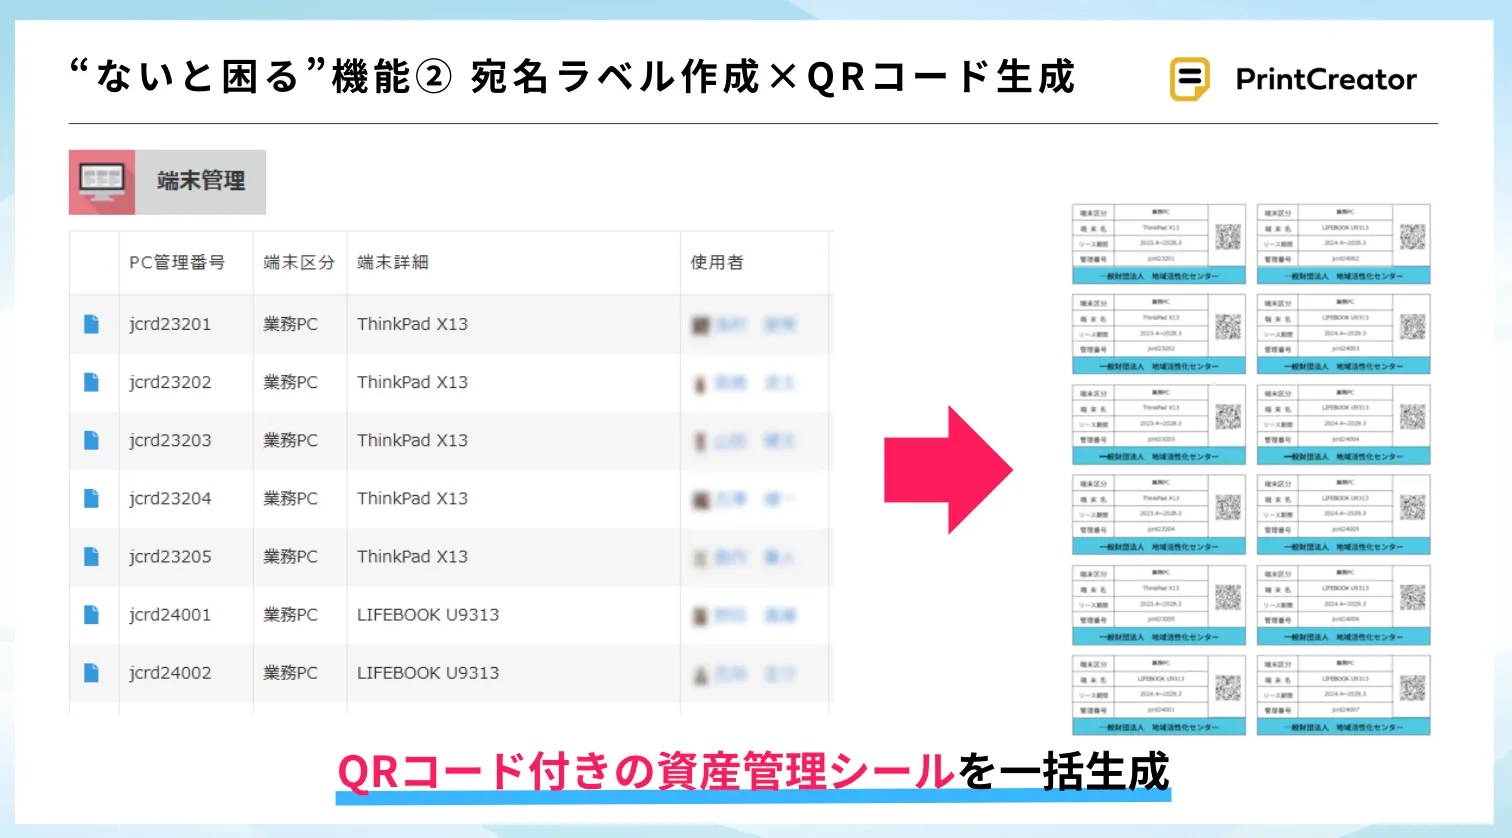Open record icon for jcrd23202
This screenshot has width=1512, height=838.
pos(91,382)
